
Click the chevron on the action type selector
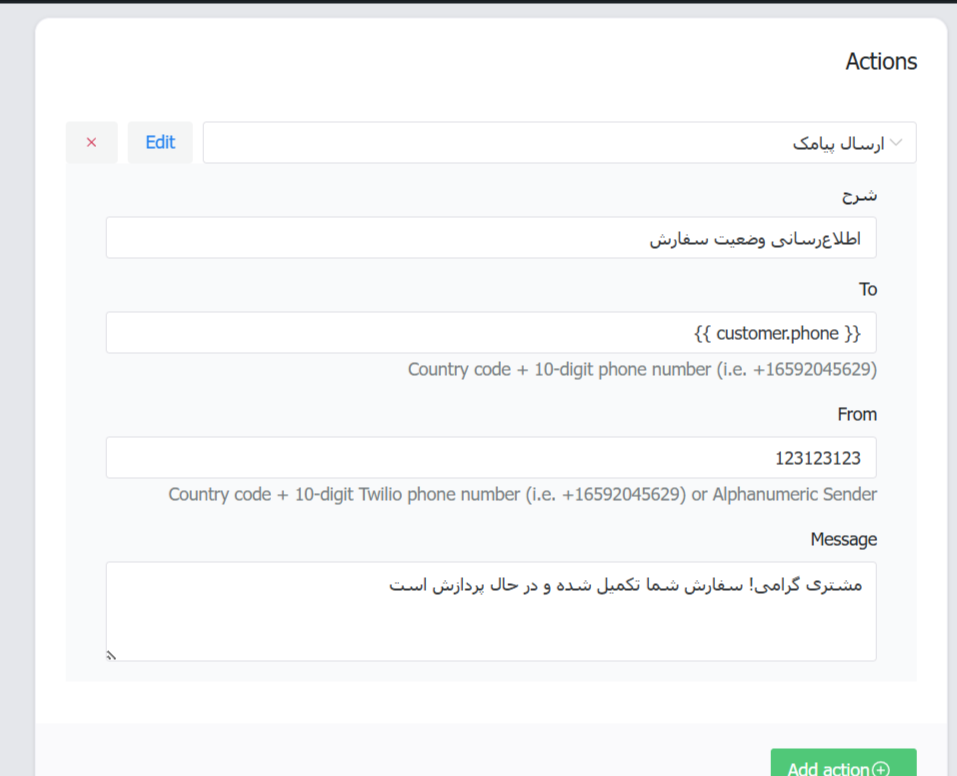point(898,142)
